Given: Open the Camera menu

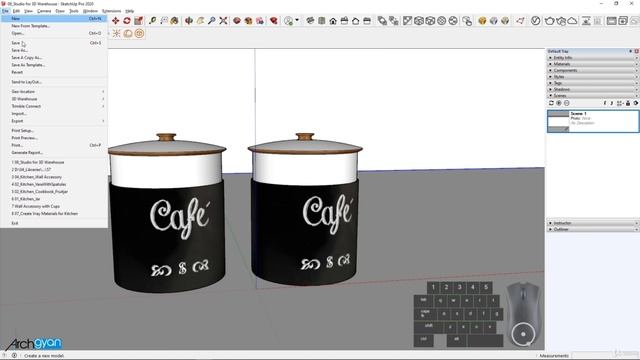Looking at the screenshot, I should click(x=44, y=11).
